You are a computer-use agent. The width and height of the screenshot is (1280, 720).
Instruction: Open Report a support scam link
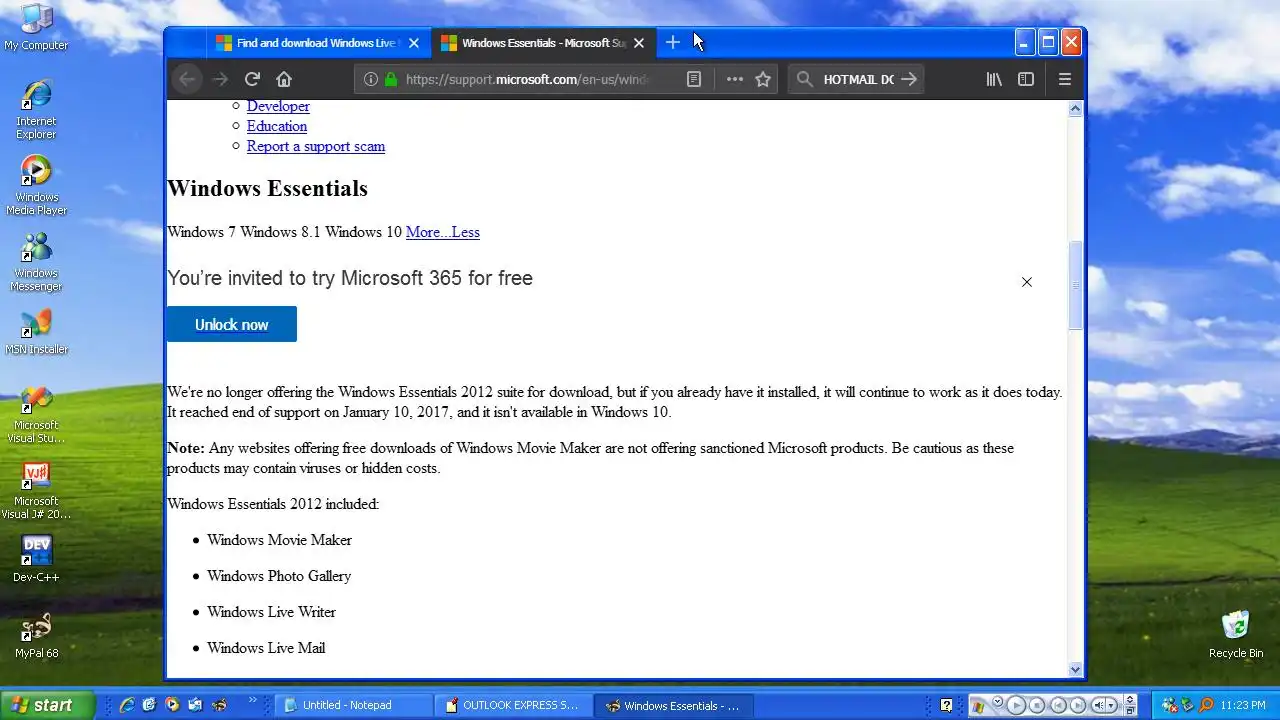316,146
